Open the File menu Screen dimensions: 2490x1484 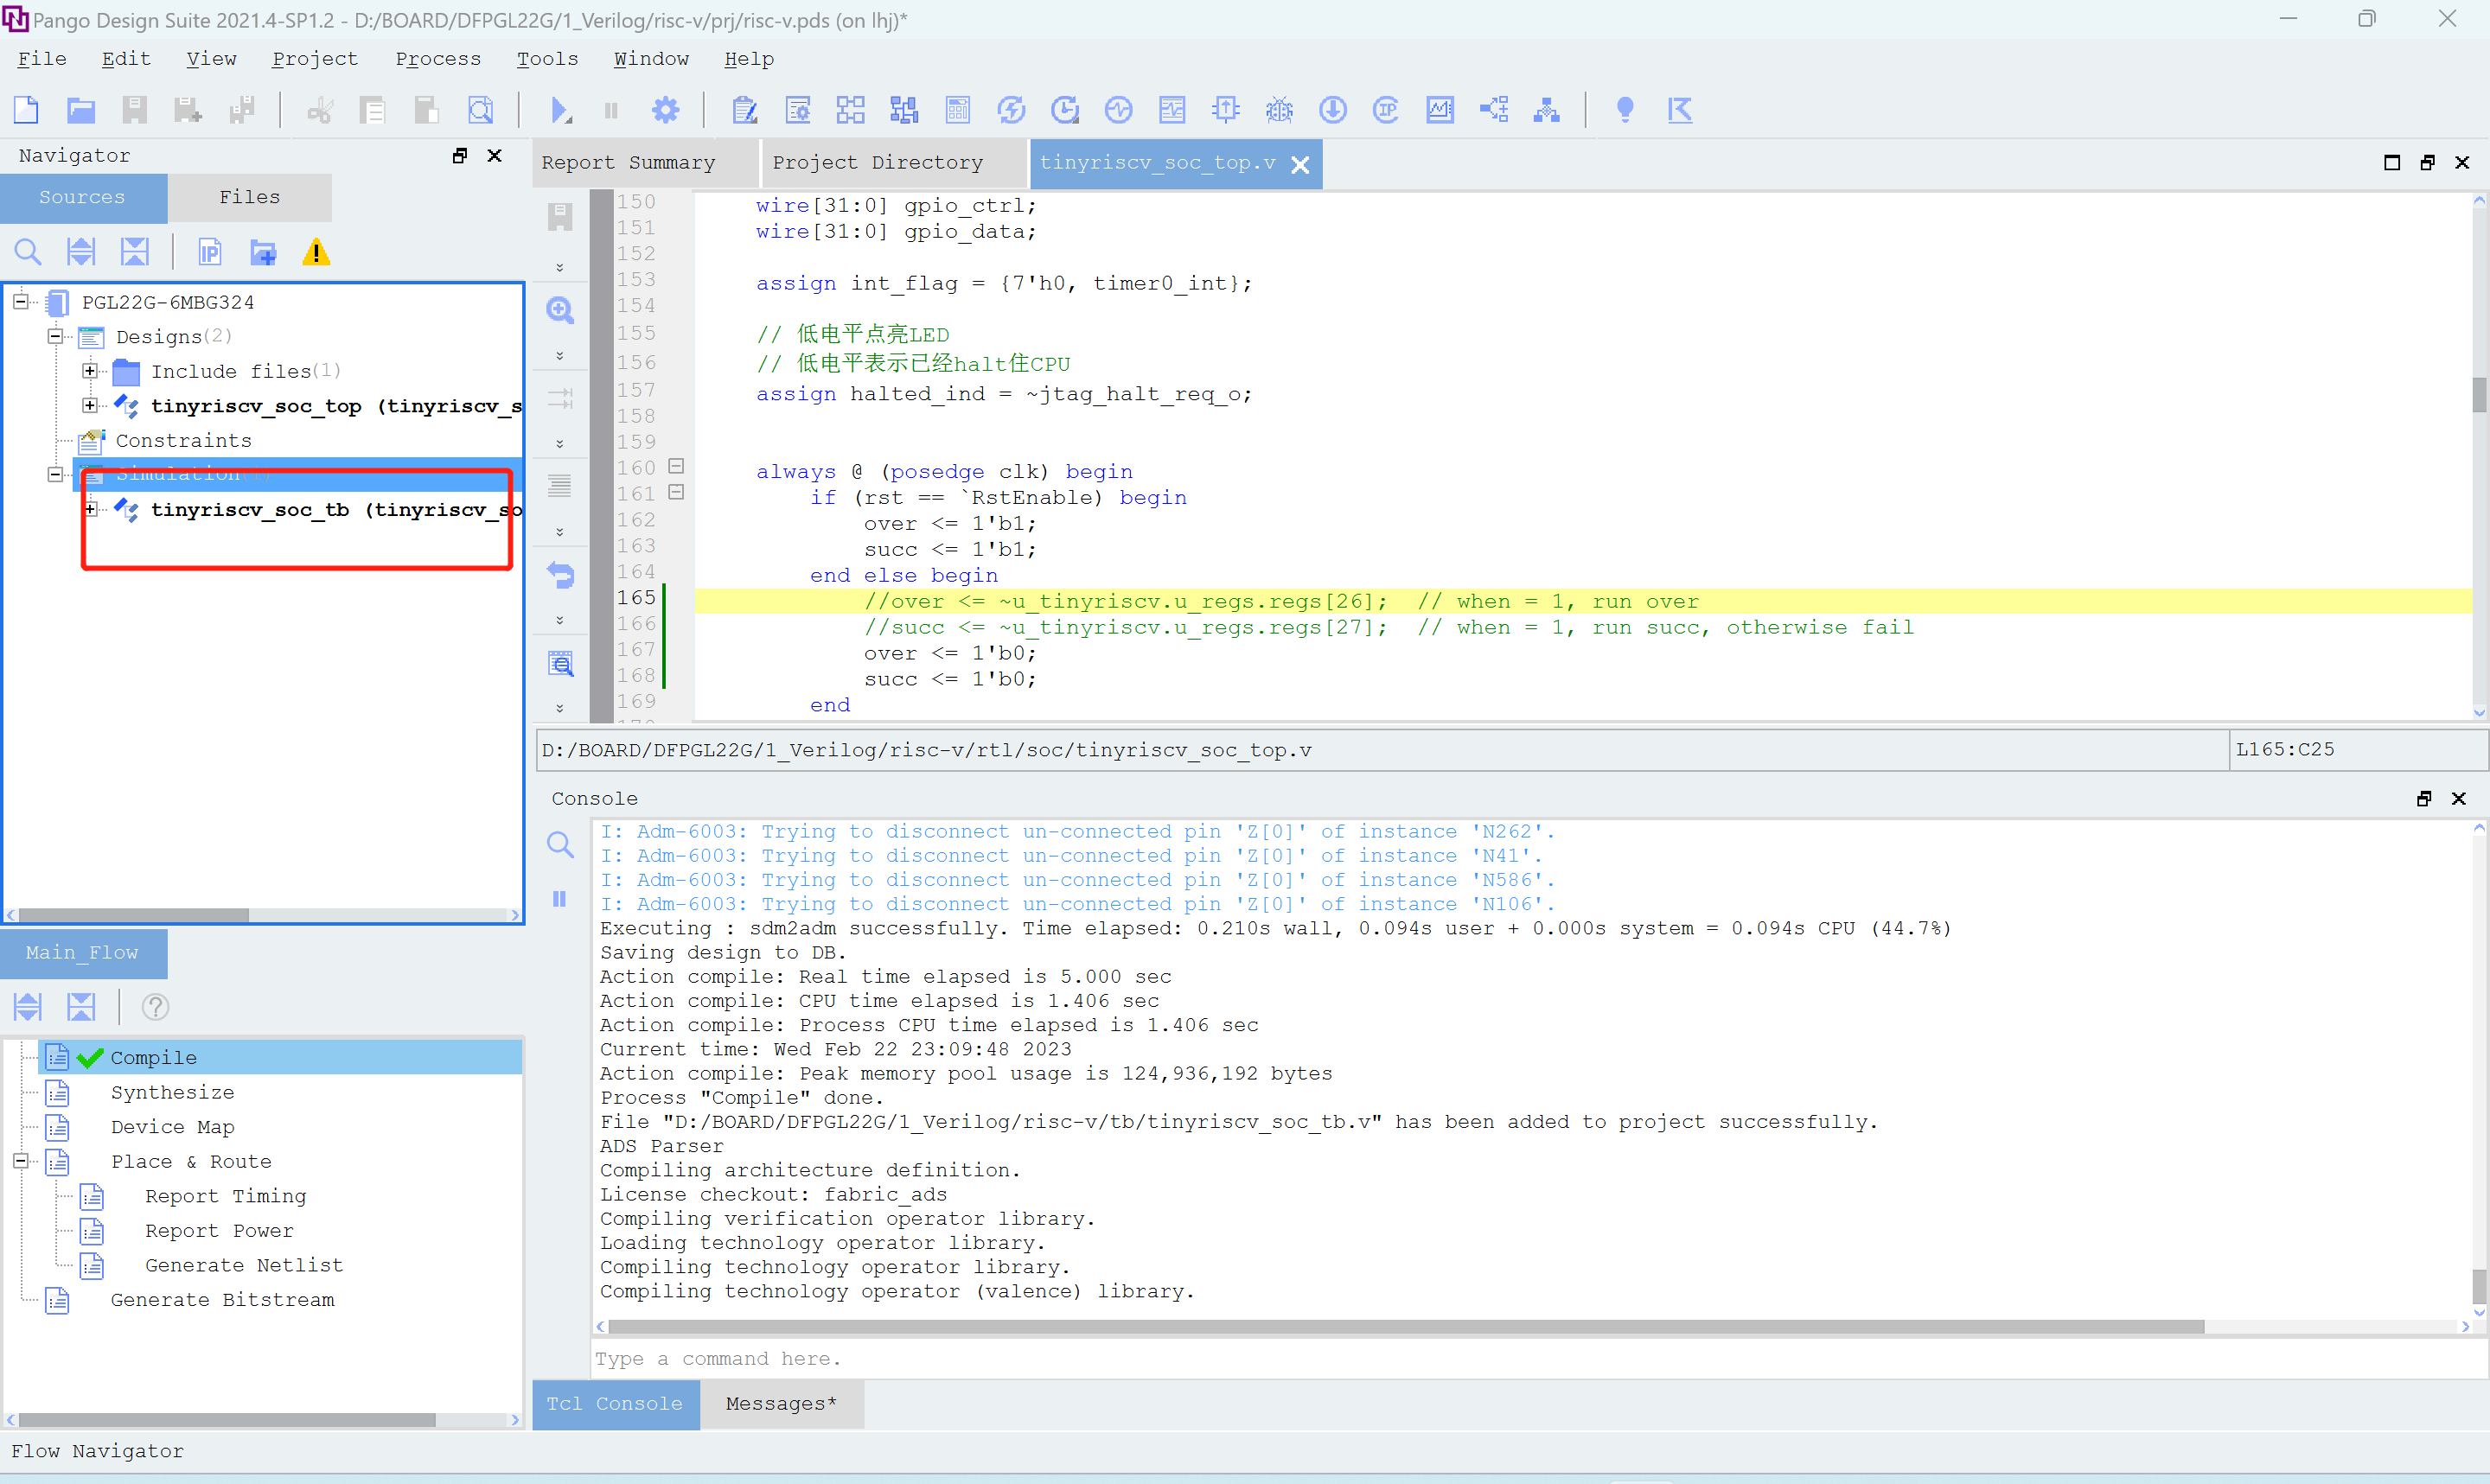42,59
